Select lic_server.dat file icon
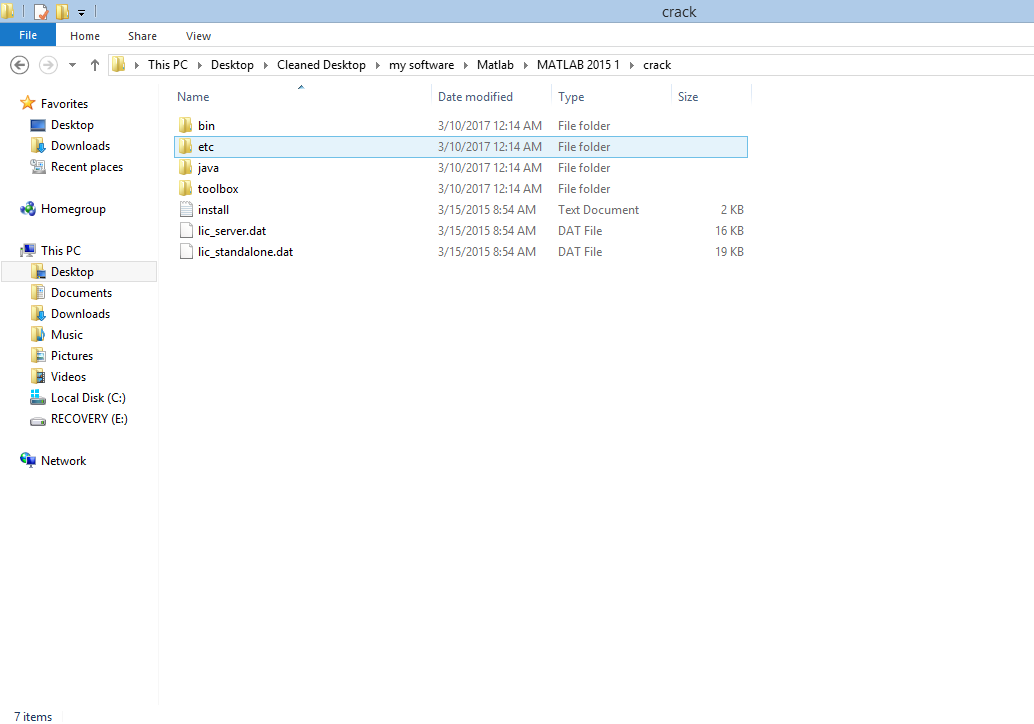The height and width of the screenshot is (724, 1034). pyautogui.click(x=186, y=231)
